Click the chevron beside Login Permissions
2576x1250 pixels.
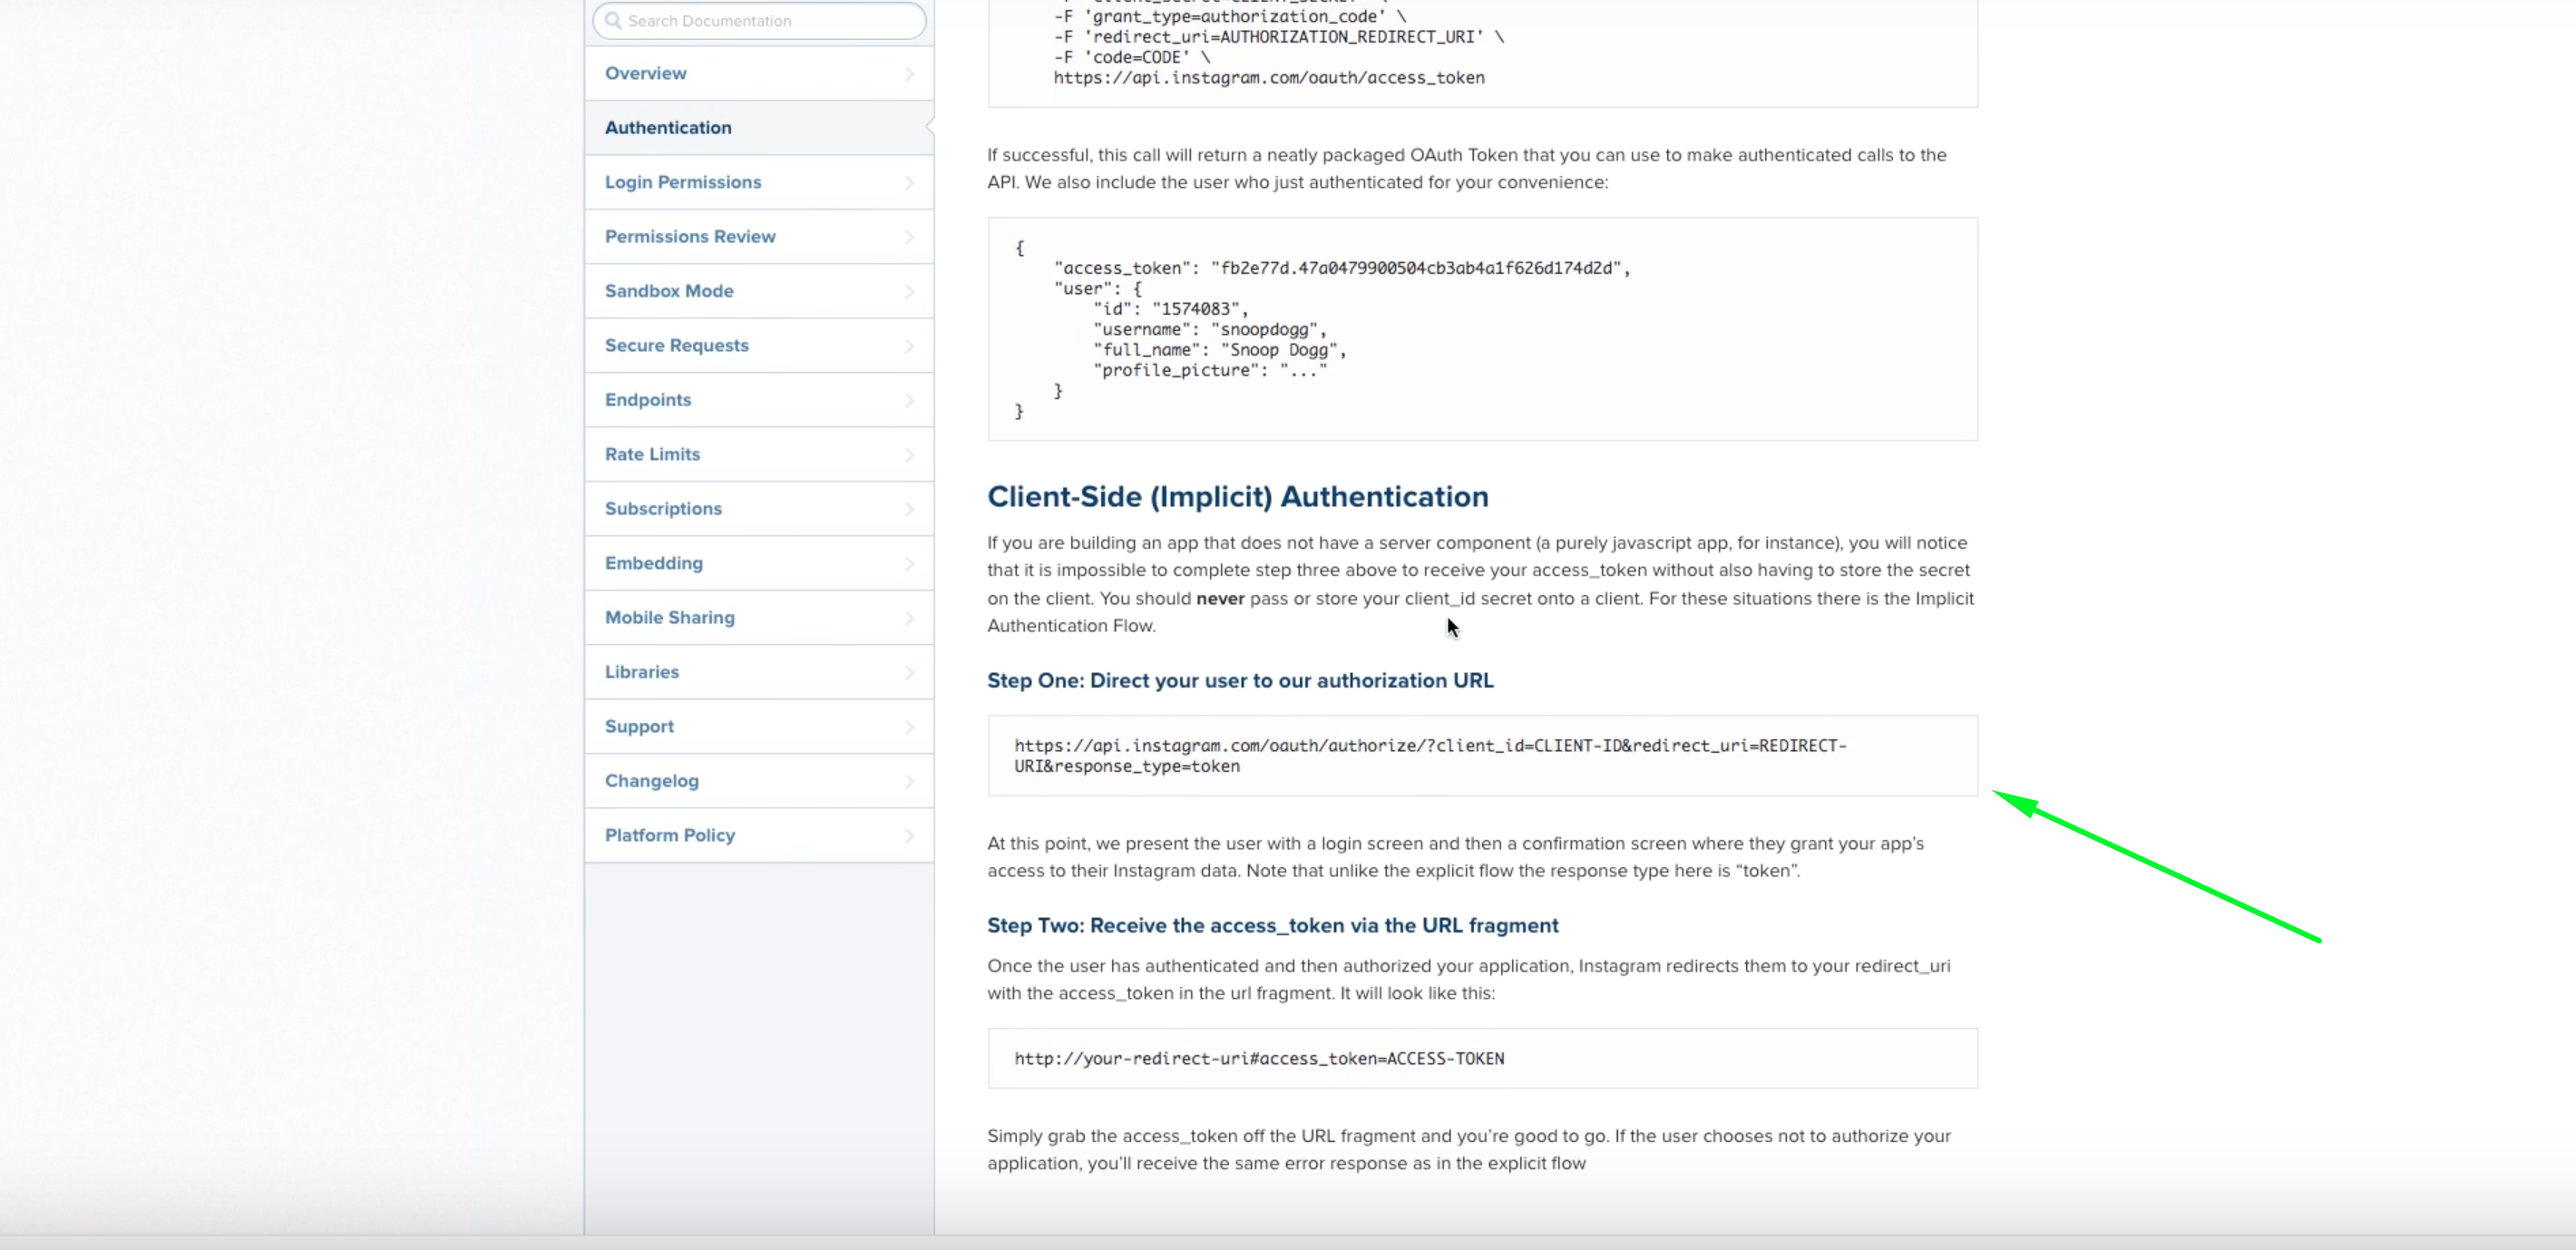click(x=909, y=182)
